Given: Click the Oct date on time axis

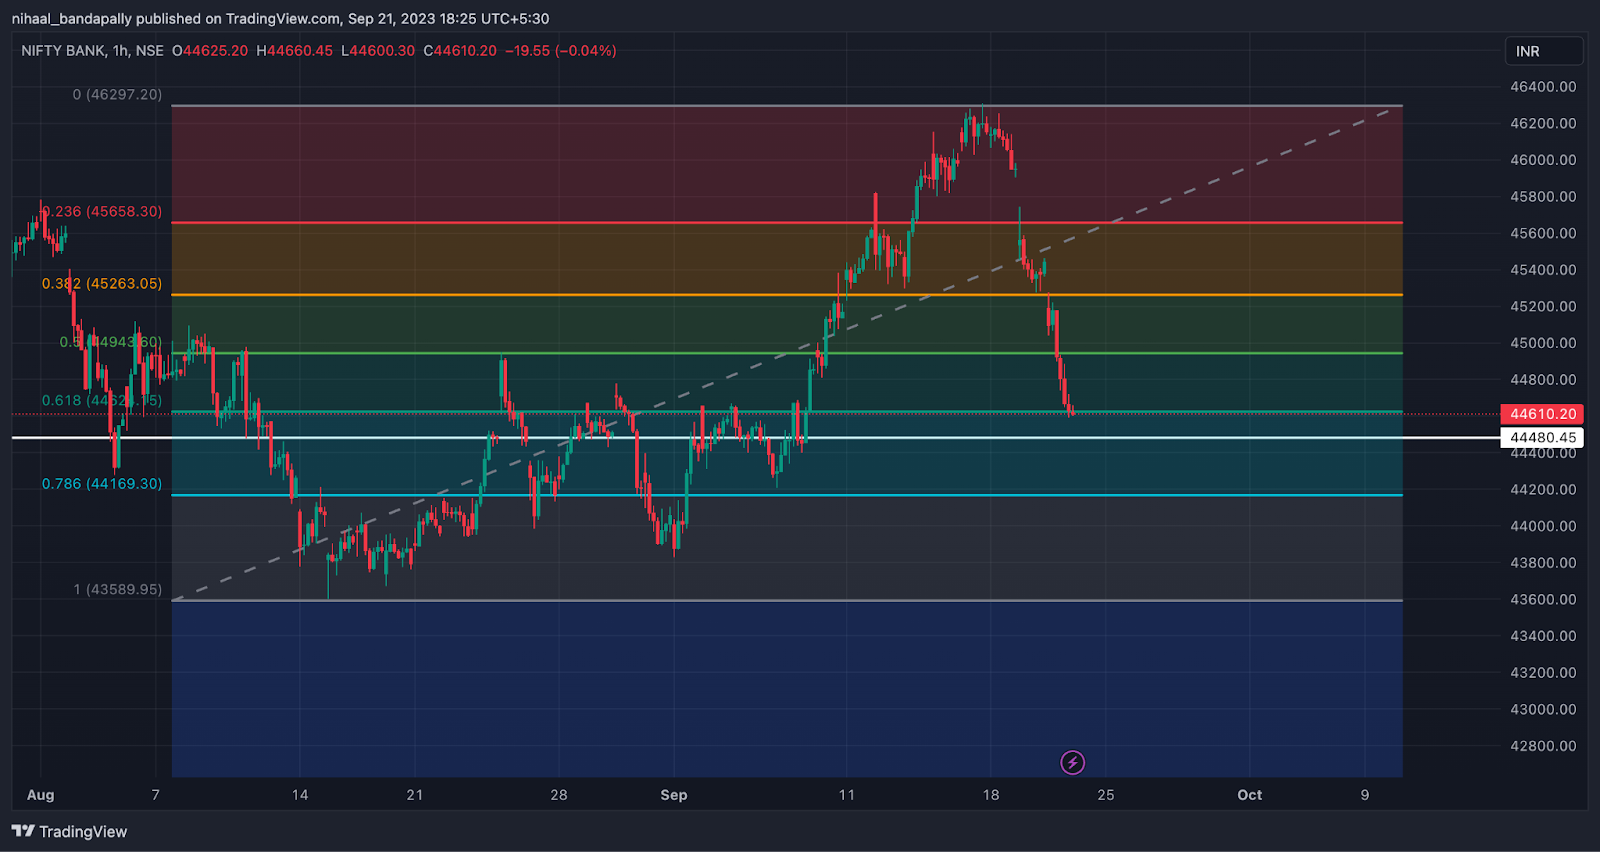Looking at the screenshot, I should point(1250,795).
